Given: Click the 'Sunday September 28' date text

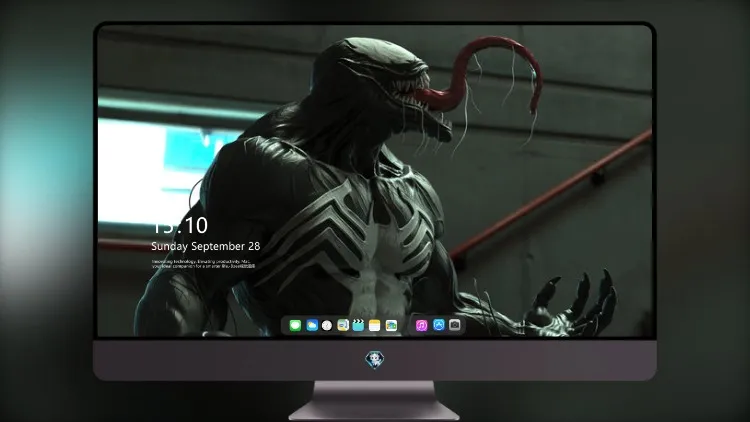Looking at the screenshot, I should 206,246.
